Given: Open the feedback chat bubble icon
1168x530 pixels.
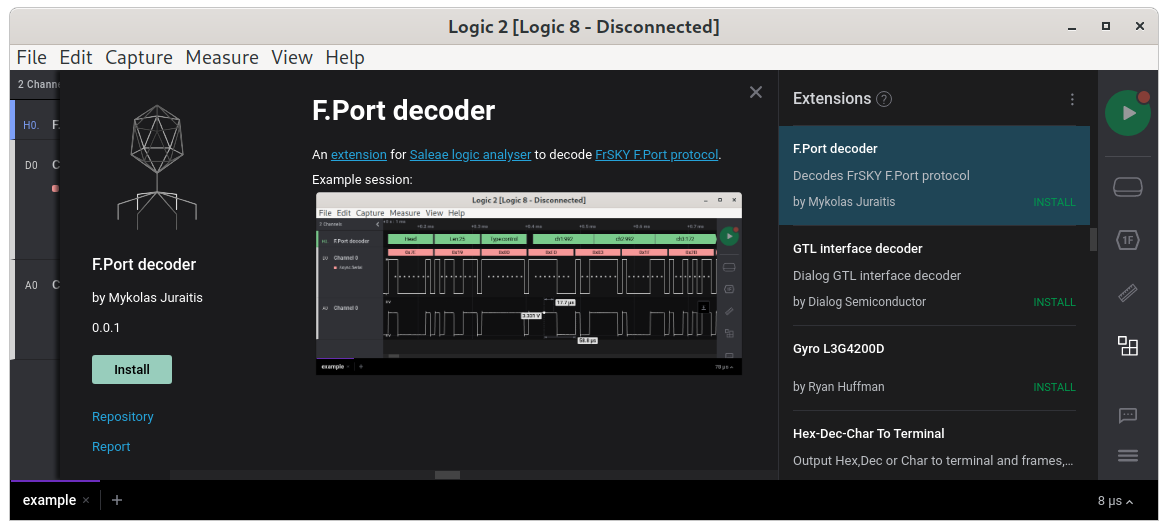Looking at the screenshot, I should [x=1128, y=415].
